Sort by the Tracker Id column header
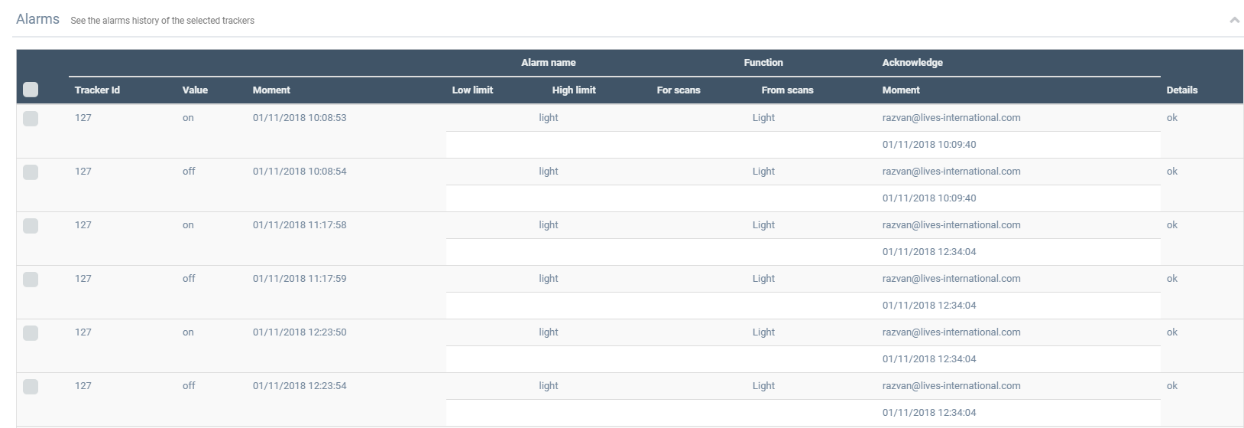This screenshot has width=1244, height=428. pyautogui.click(x=98, y=90)
